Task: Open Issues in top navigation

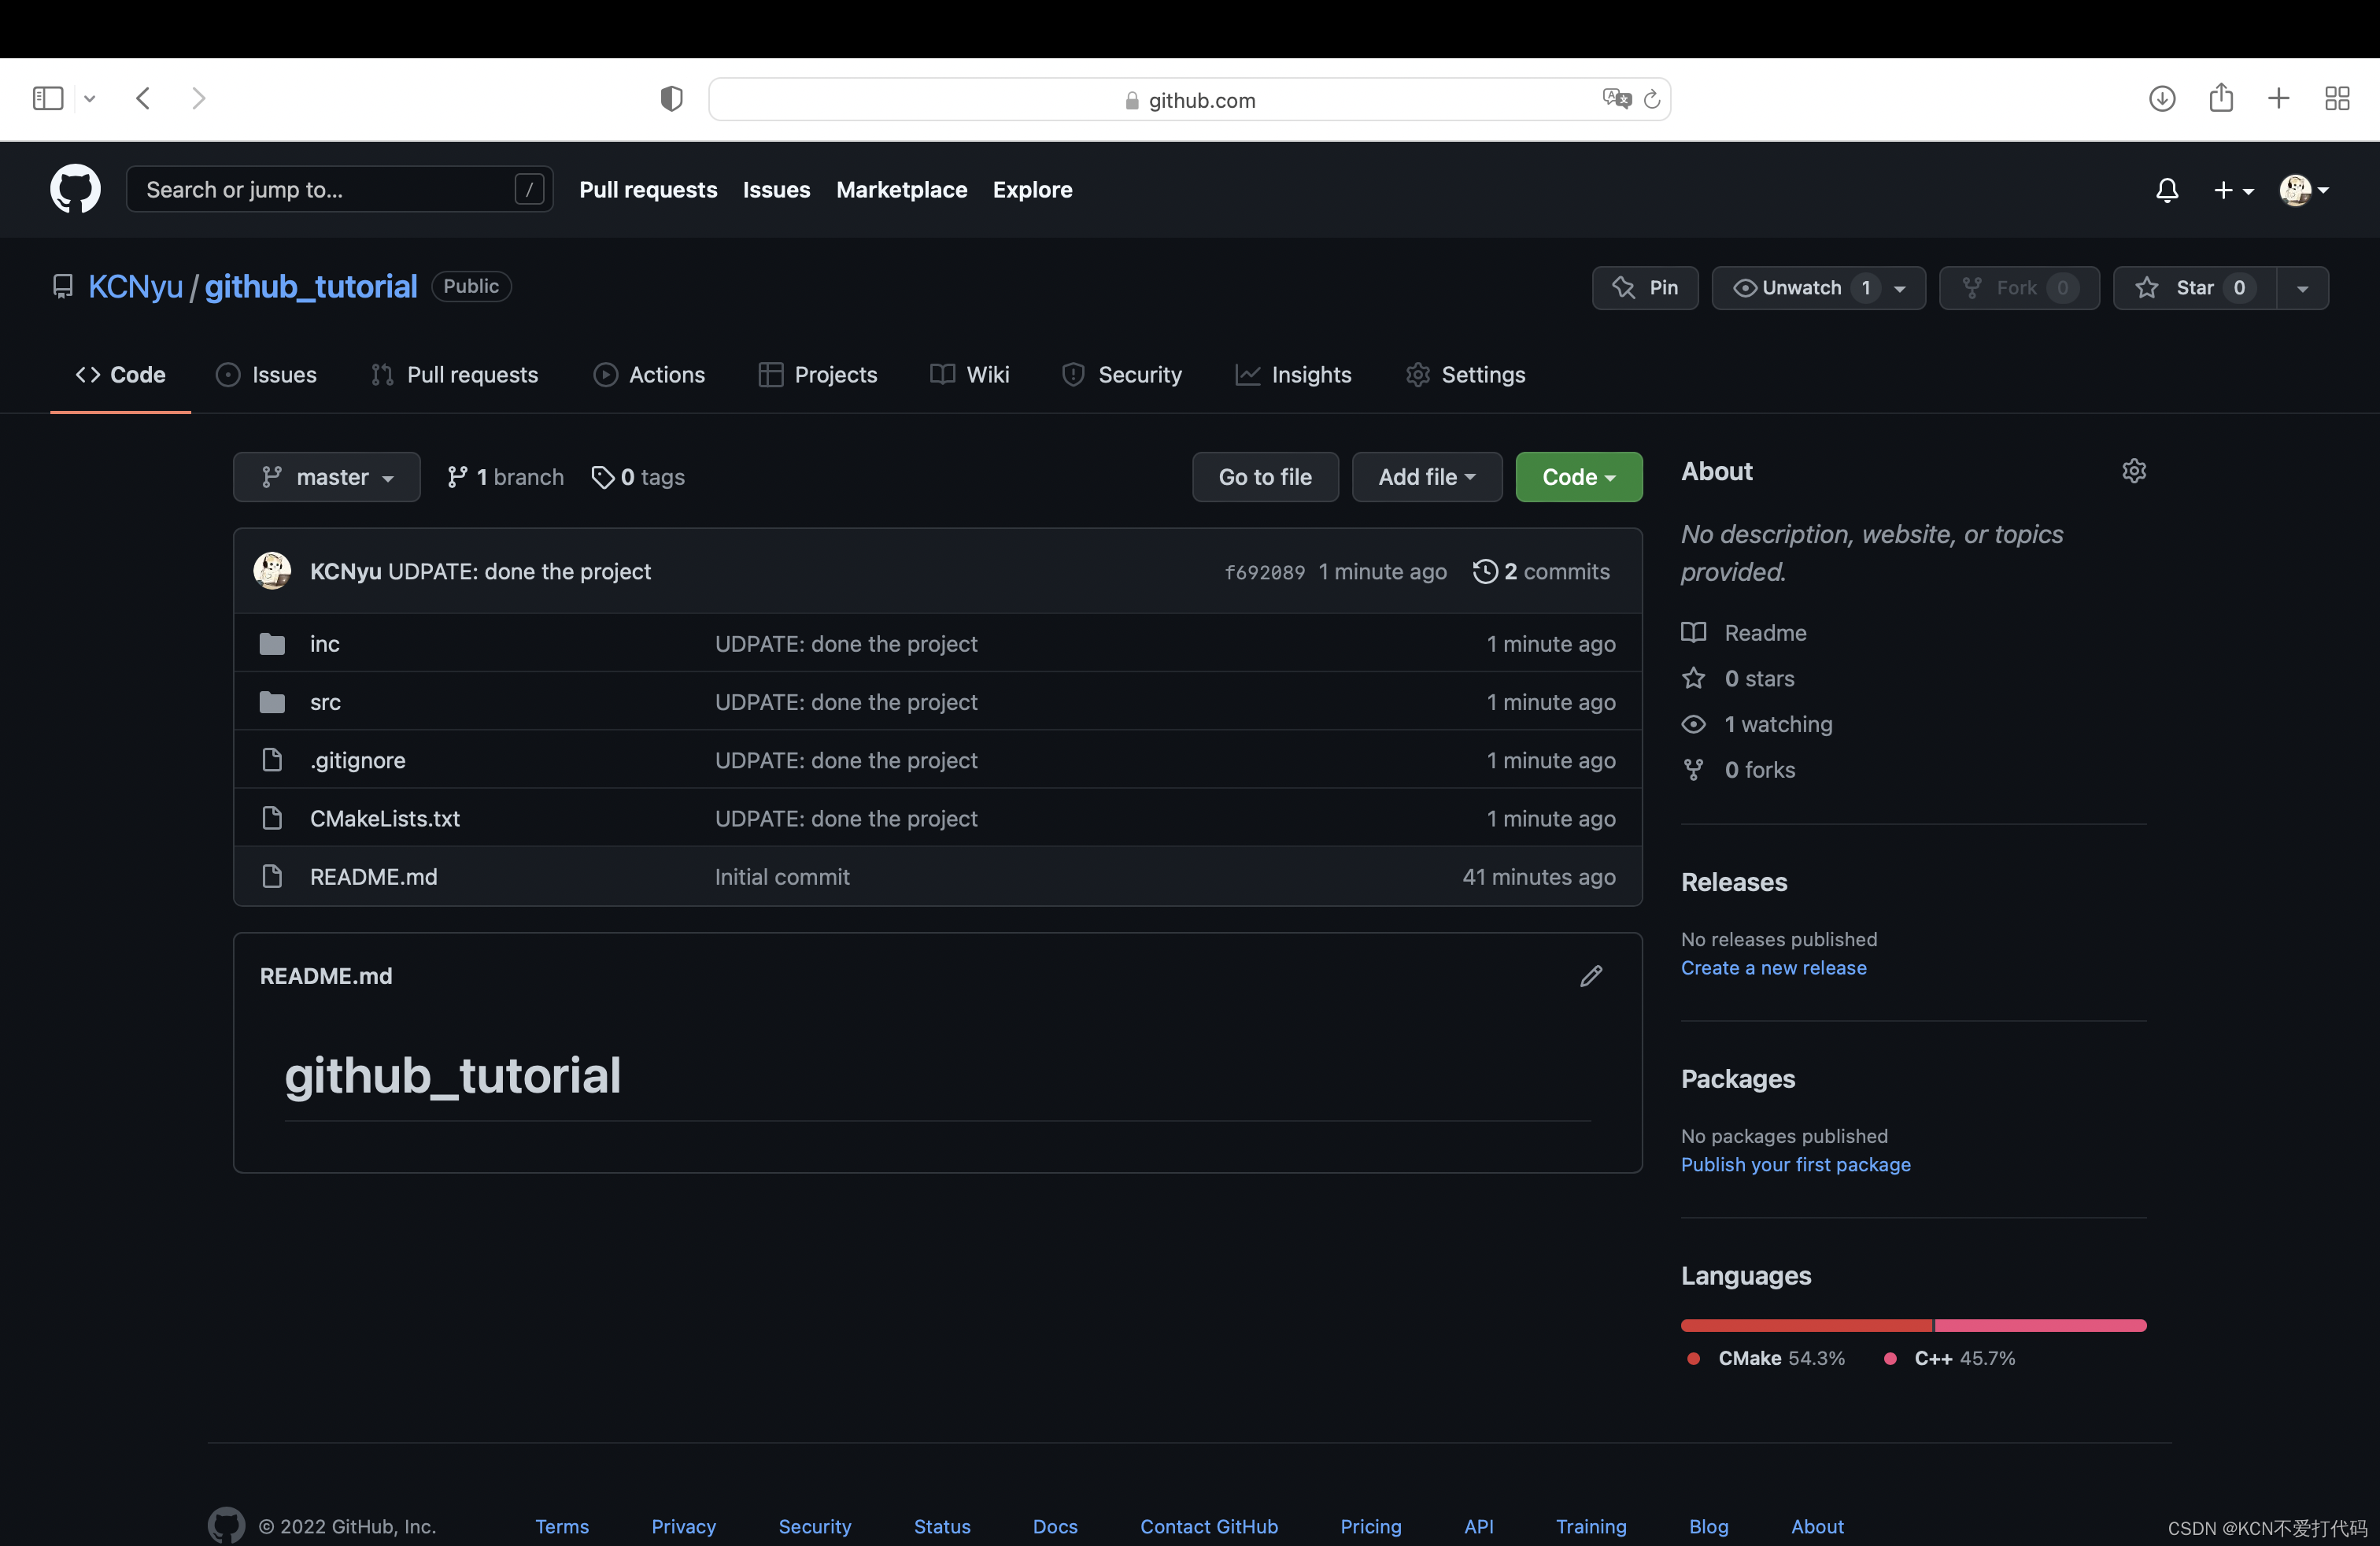Action: point(776,189)
